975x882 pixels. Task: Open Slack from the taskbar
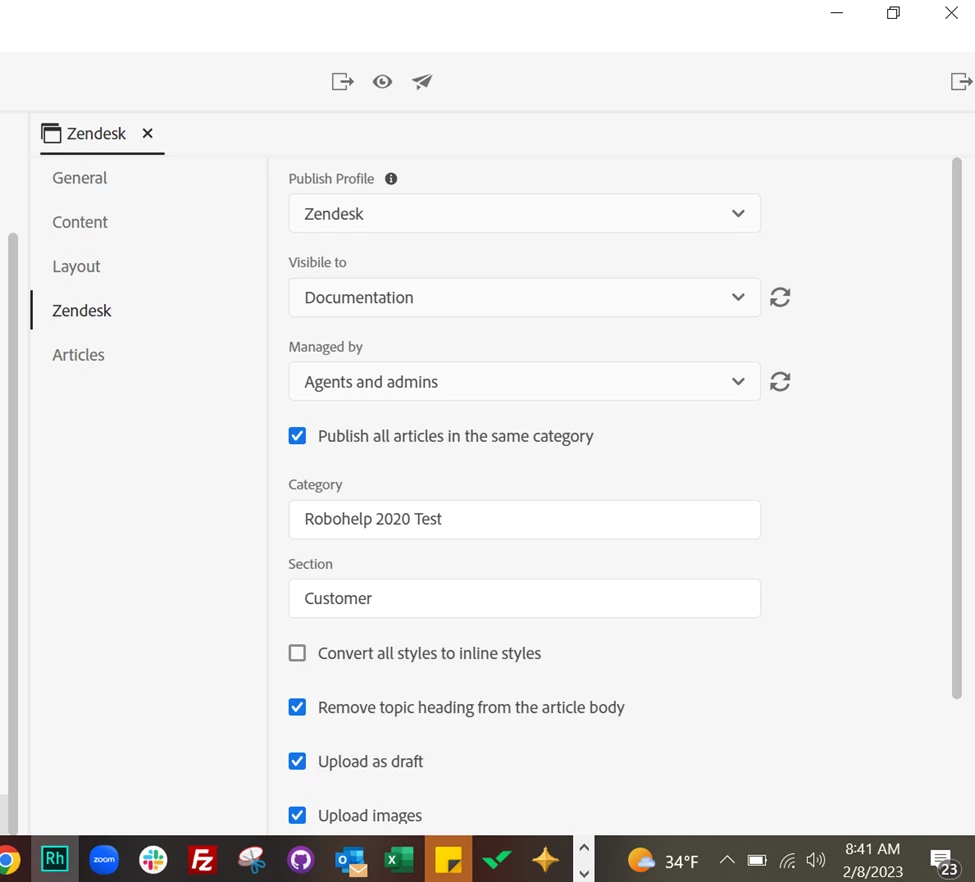tap(153, 860)
